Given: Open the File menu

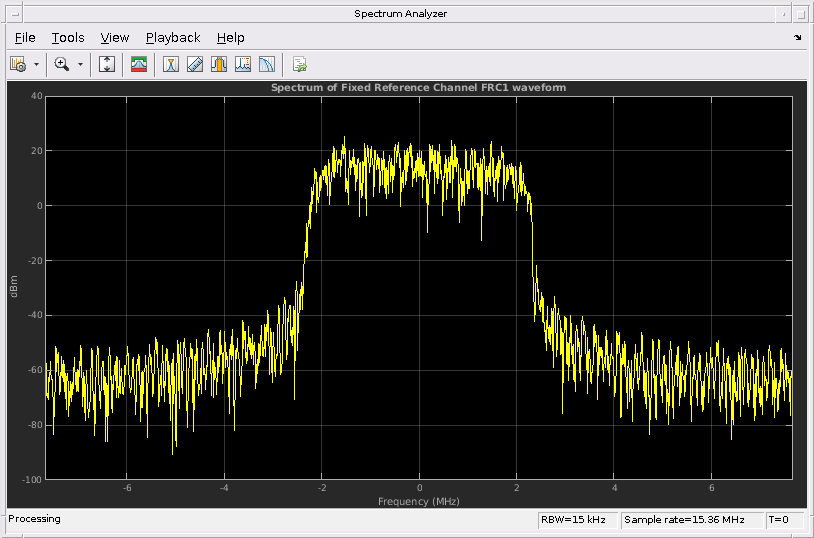Looking at the screenshot, I should (25, 38).
